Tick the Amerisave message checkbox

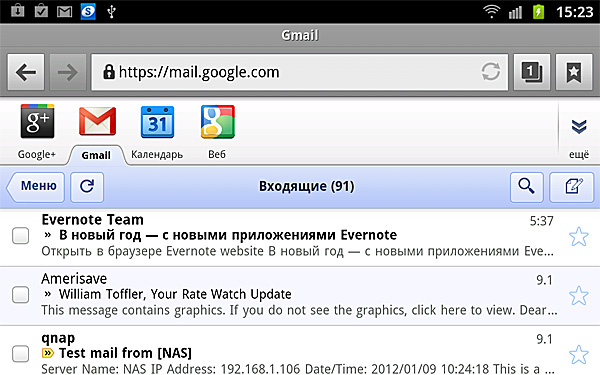(x=20, y=295)
